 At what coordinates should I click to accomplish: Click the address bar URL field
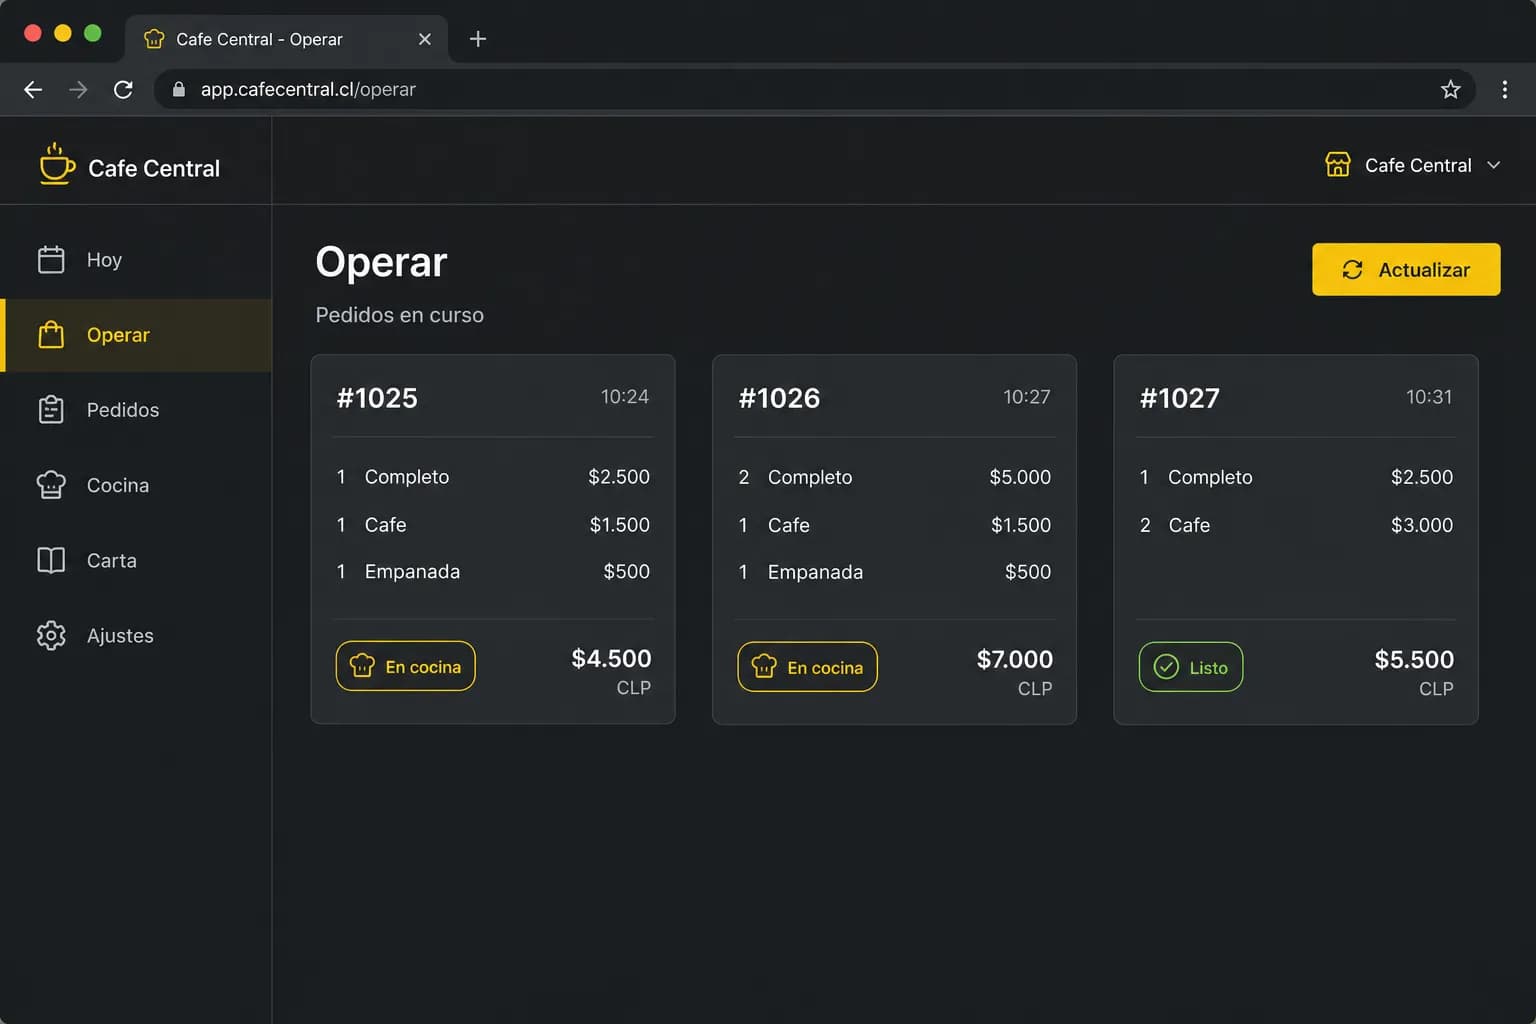[815, 90]
